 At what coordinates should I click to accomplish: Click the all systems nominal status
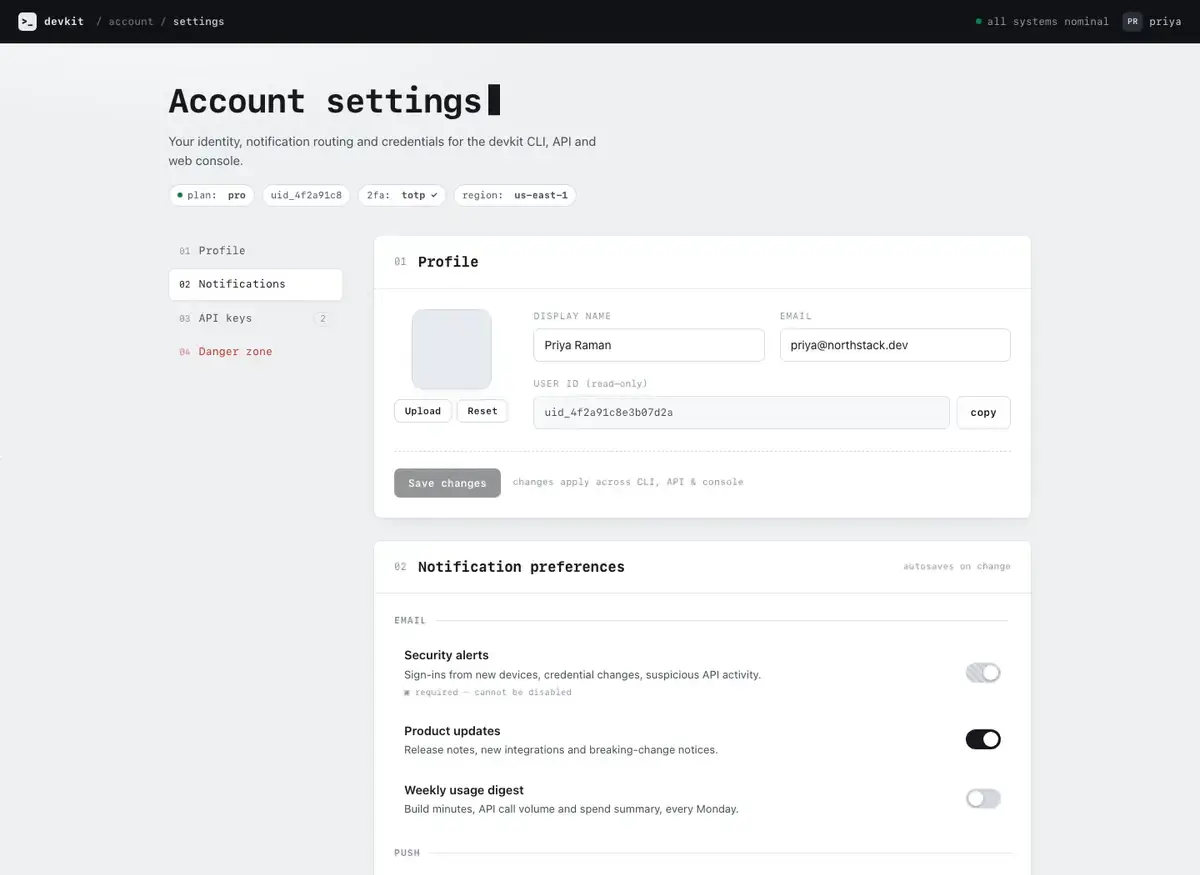pyautogui.click(x=1042, y=21)
